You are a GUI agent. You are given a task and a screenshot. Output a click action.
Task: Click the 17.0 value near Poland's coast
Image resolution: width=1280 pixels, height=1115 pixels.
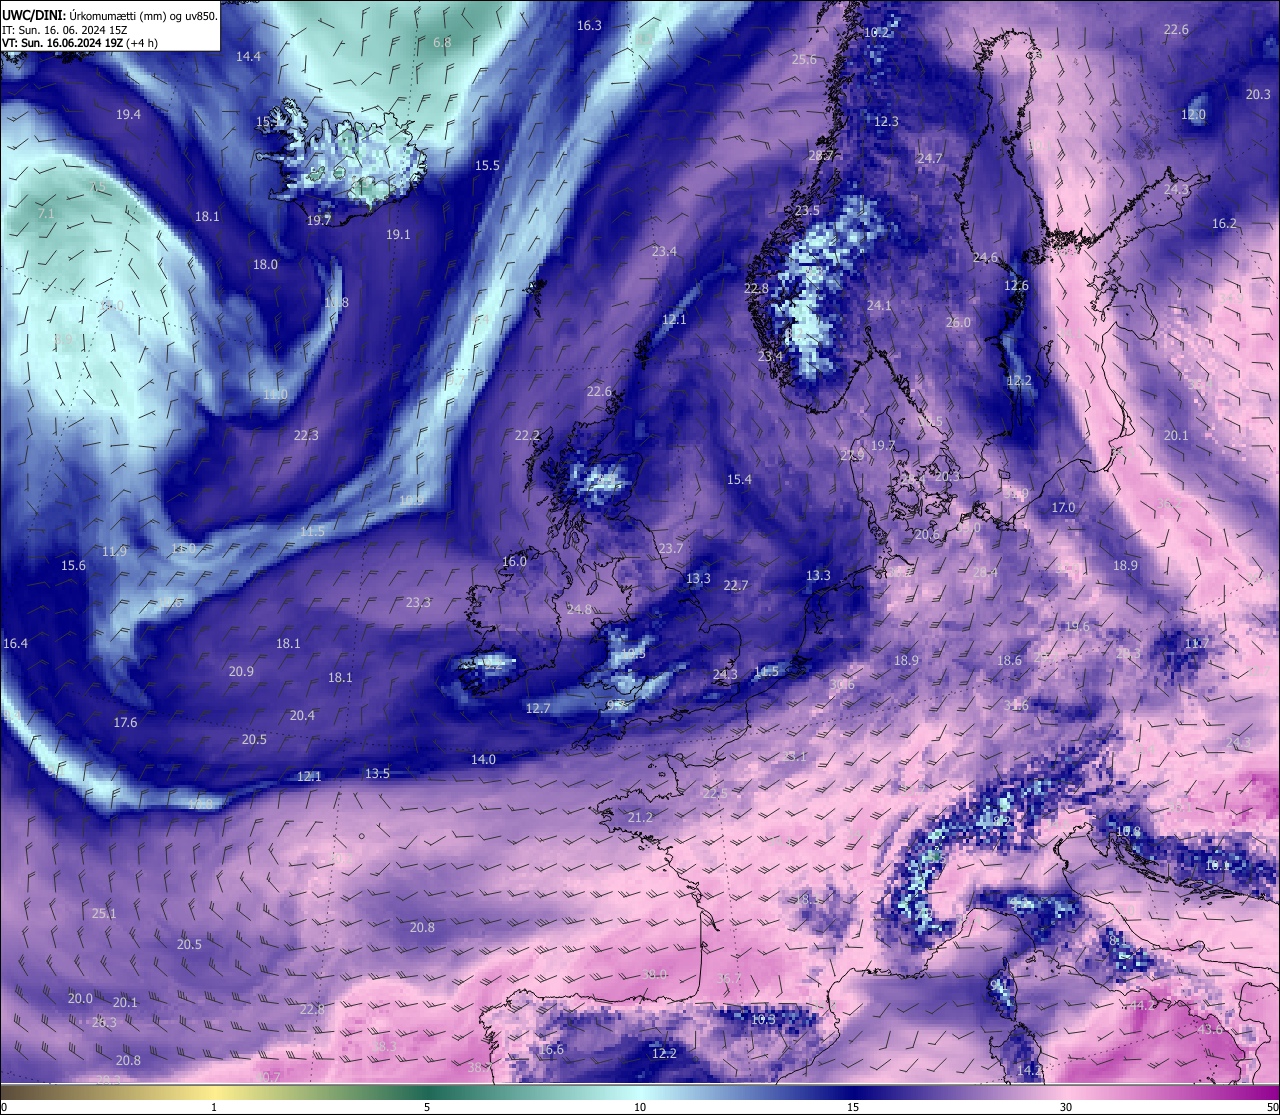click(1063, 507)
